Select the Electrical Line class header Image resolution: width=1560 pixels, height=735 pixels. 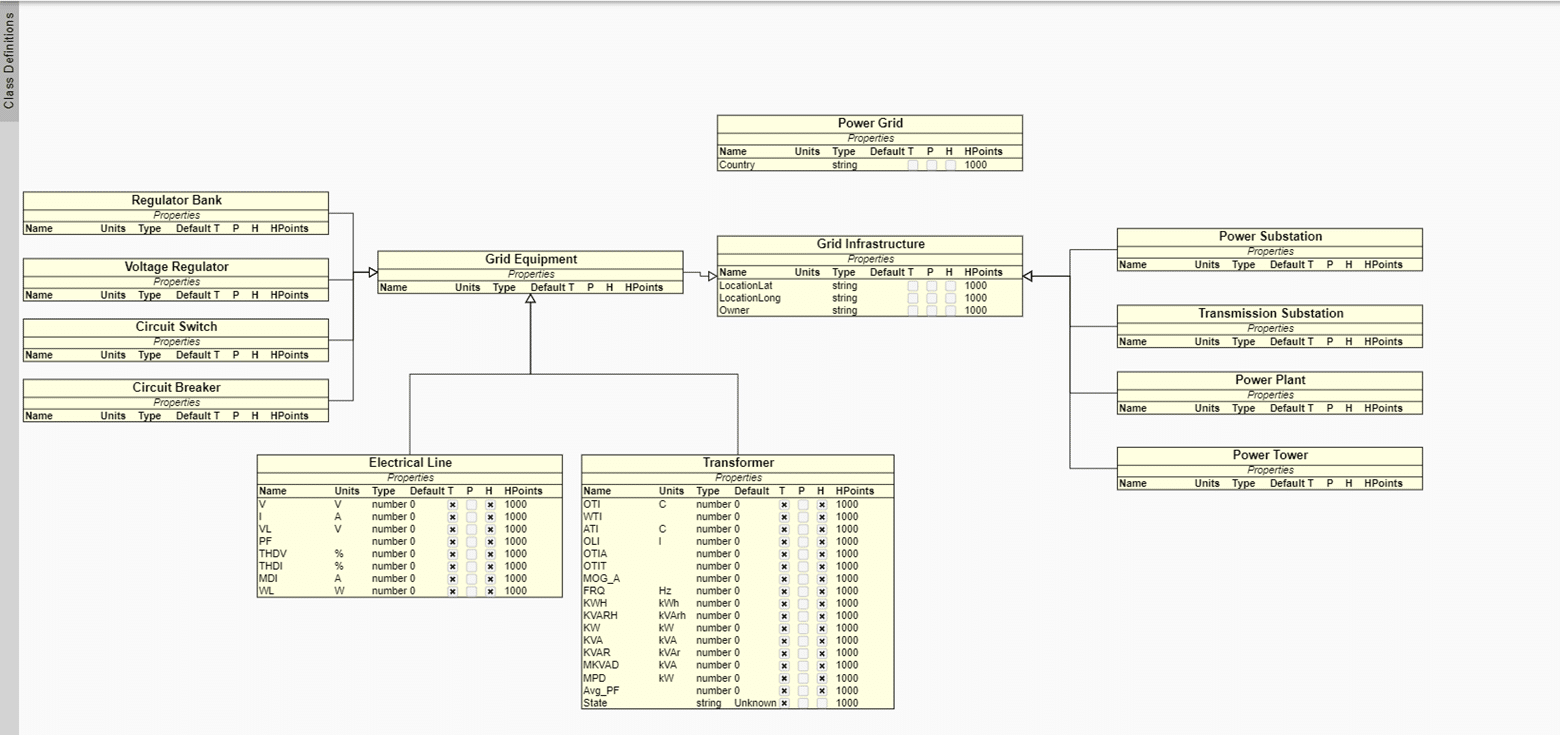tap(409, 462)
